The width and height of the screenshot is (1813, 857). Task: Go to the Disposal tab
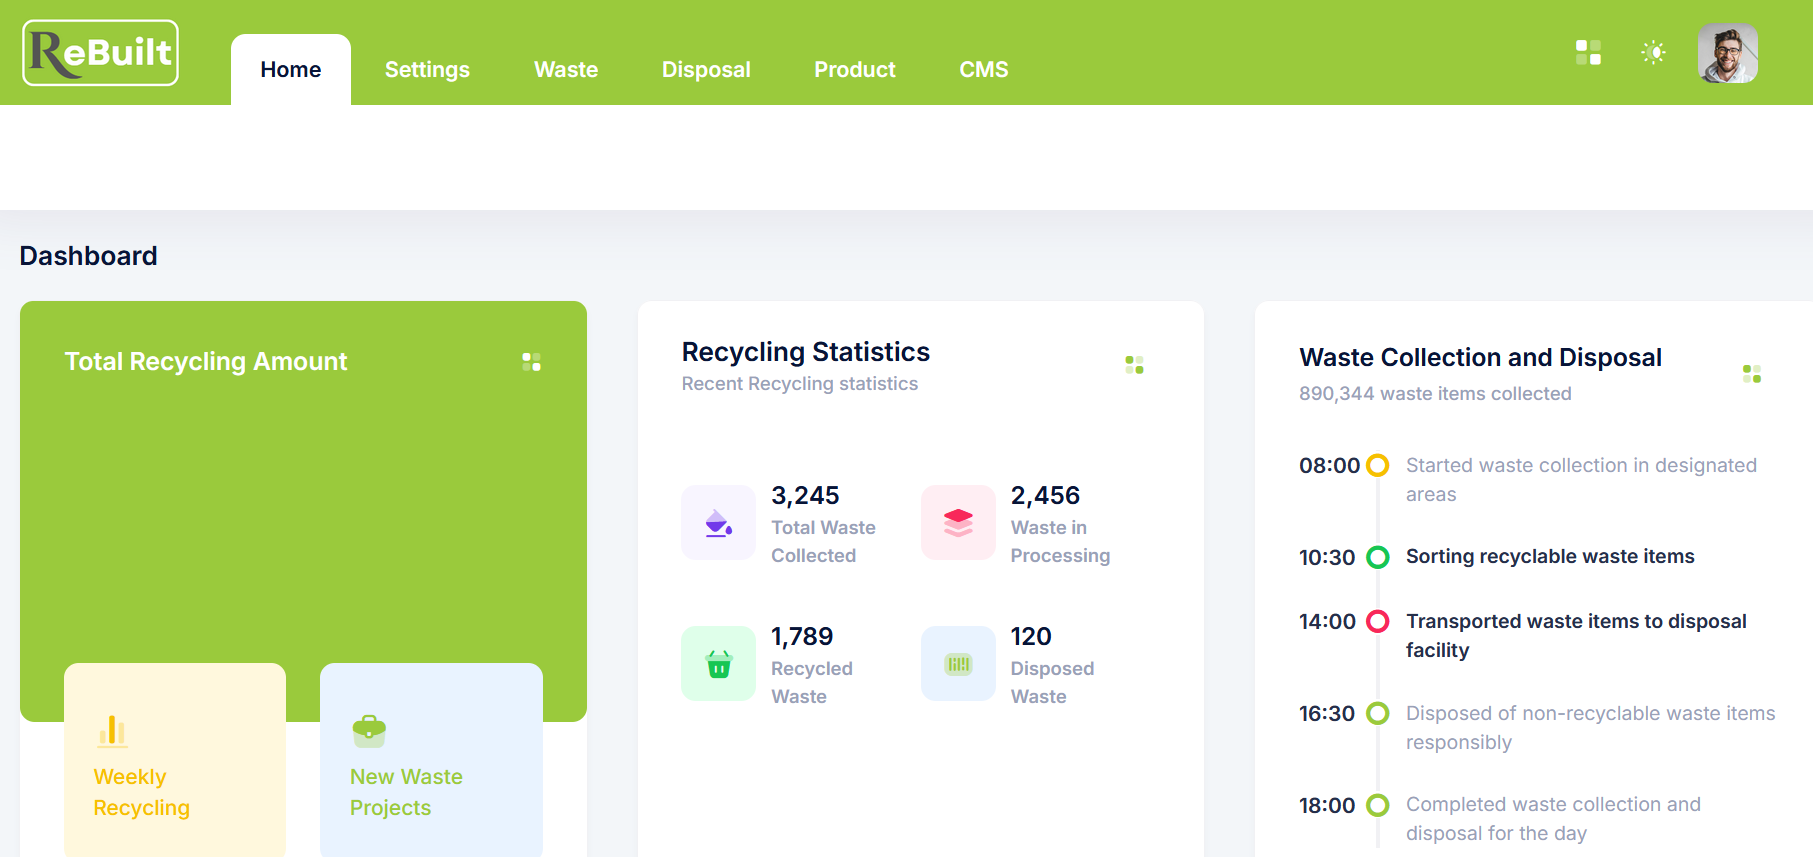click(706, 70)
